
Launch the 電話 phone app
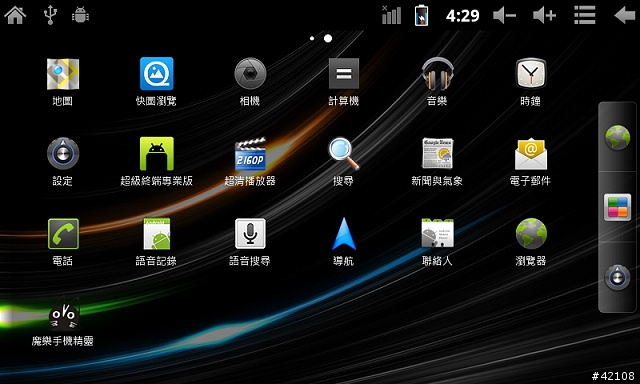63,234
